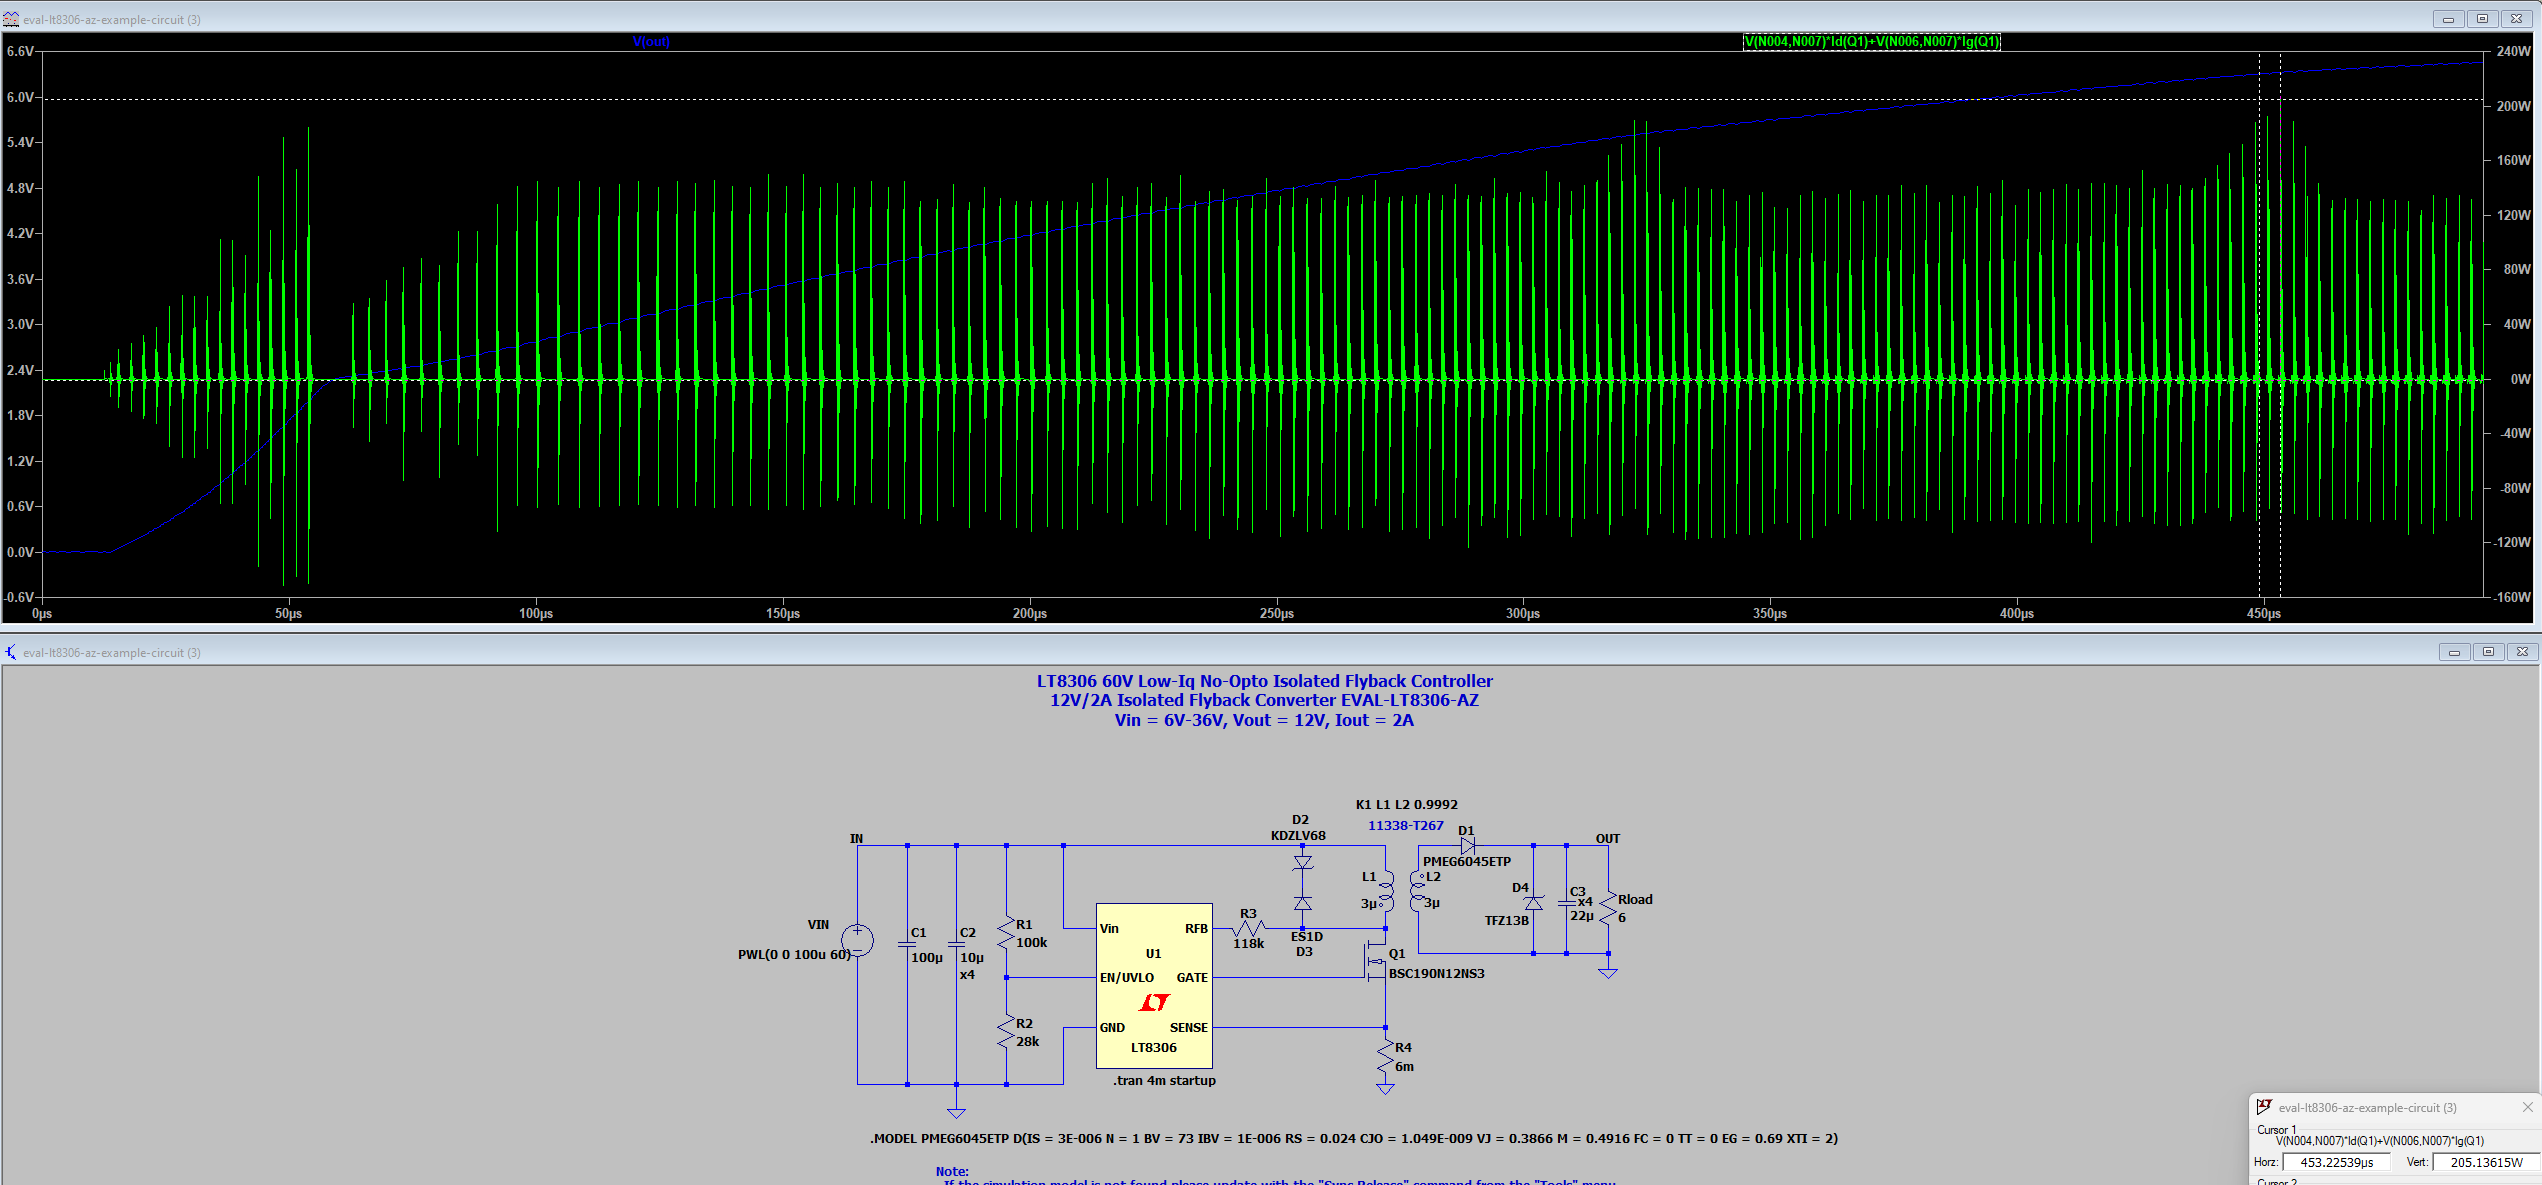The width and height of the screenshot is (2542, 1185).
Task: Click the green power expression trace label
Action: (x=1872, y=41)
